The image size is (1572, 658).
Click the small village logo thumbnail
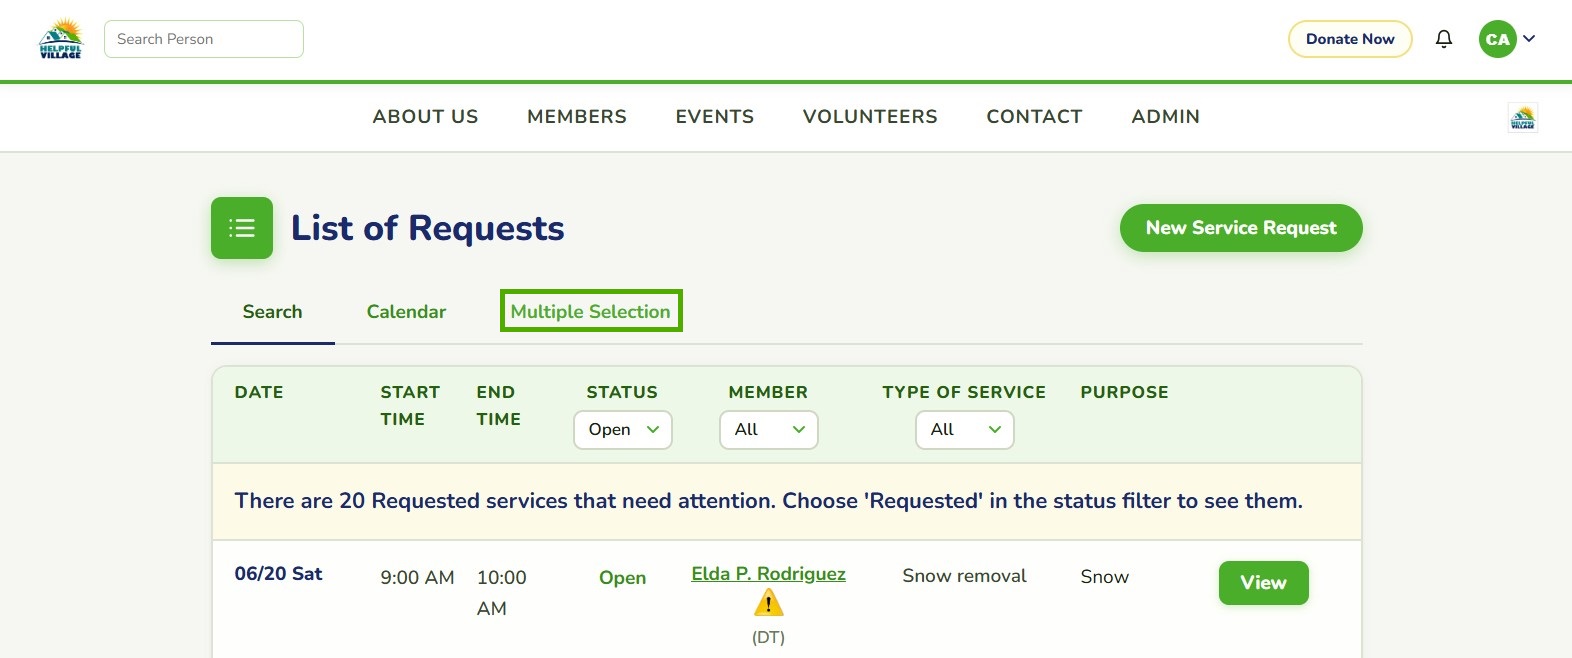click(1522, 118)
